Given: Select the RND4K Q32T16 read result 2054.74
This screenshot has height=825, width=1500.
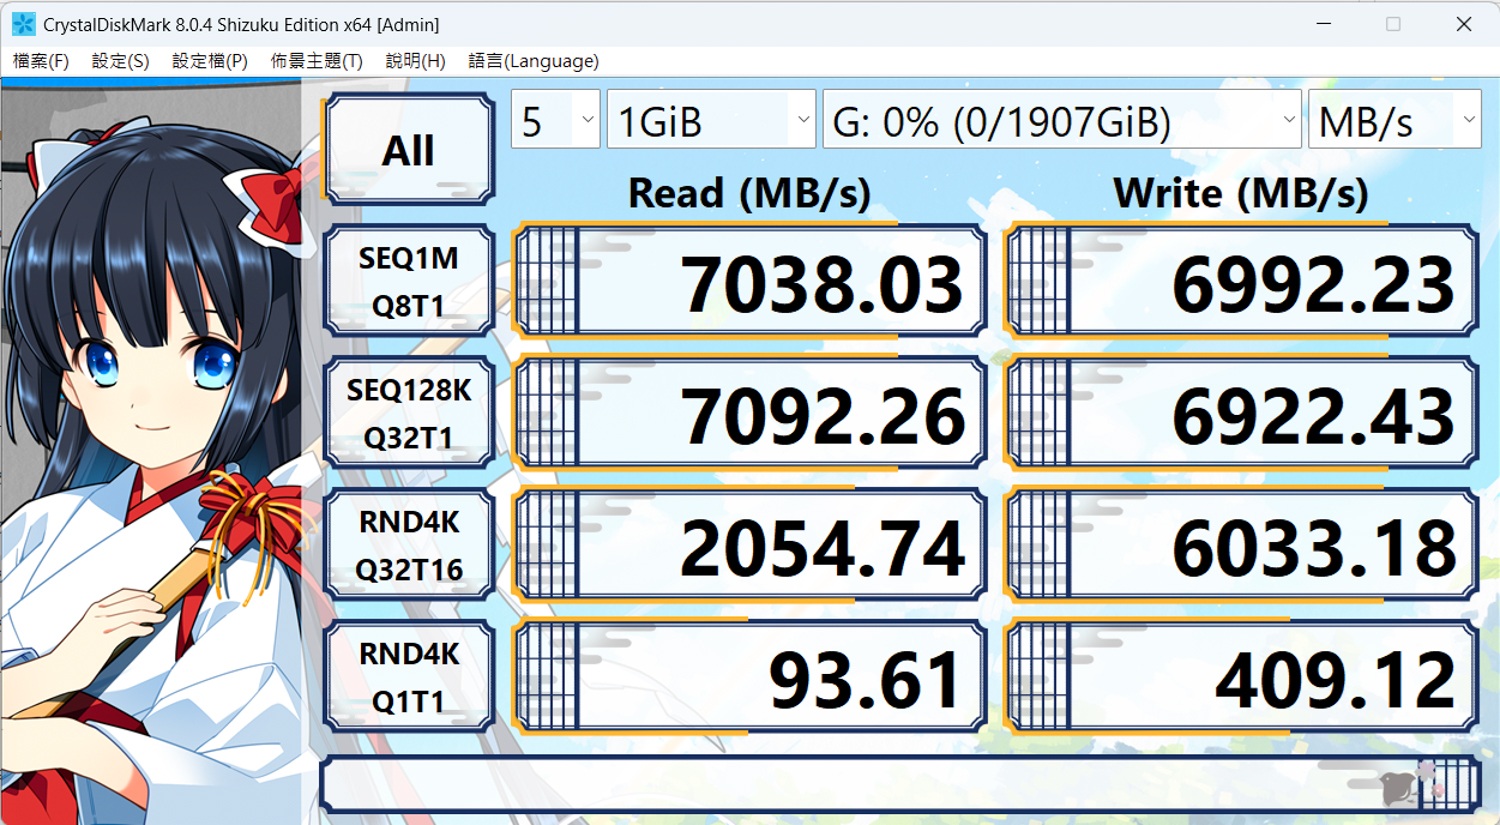Looking at the screenshot, I should click(749, 546).
